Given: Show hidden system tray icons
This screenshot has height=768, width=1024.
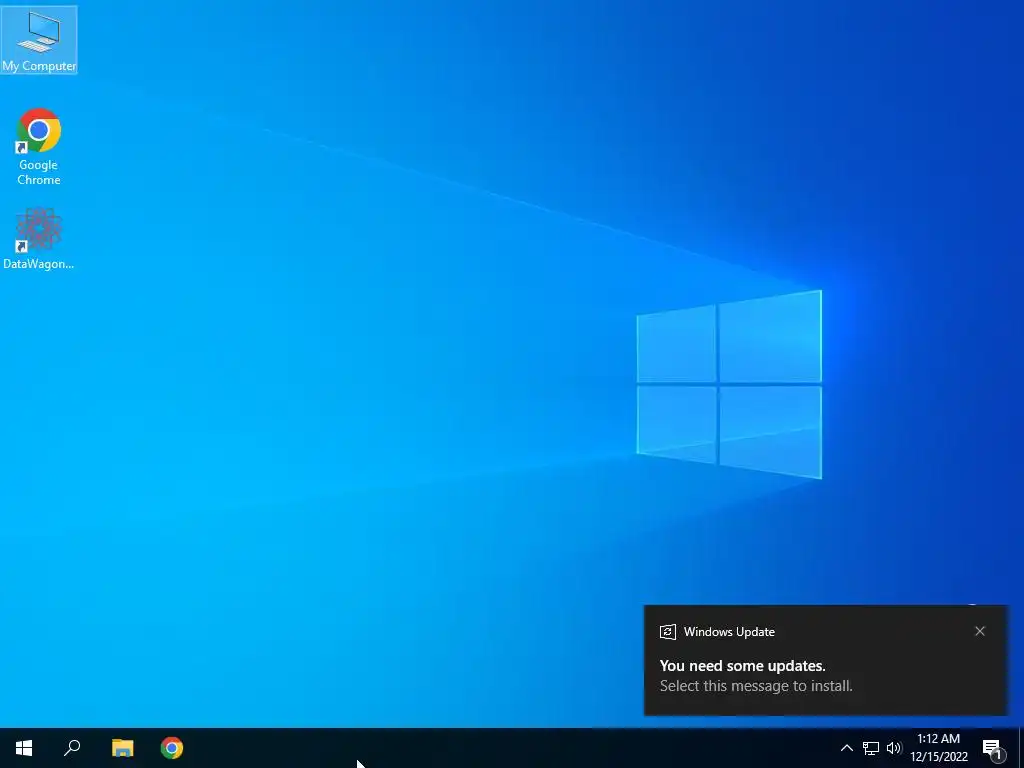Looking at the screenshot, I should 846,748.
